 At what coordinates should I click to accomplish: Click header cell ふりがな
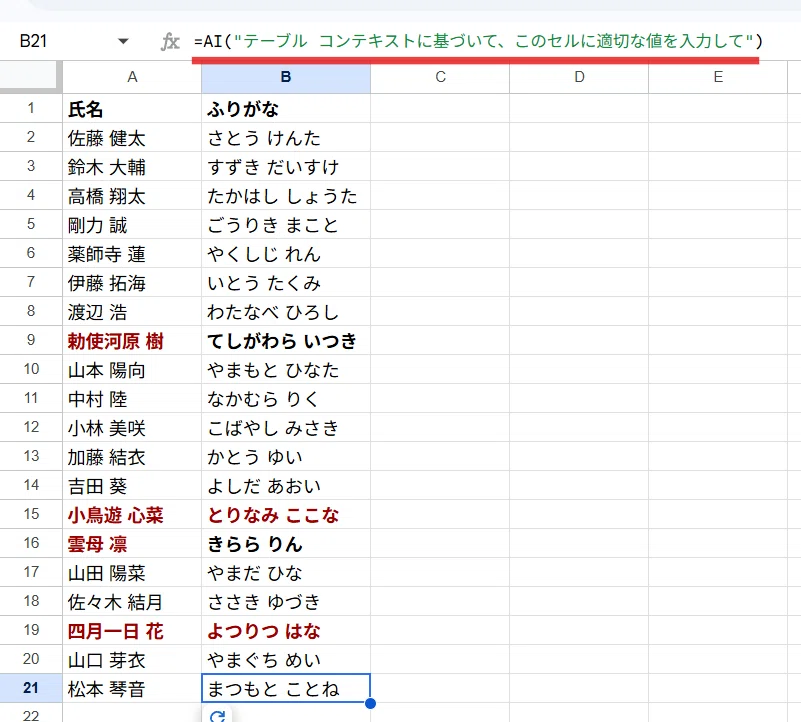[x=286, y=108]
